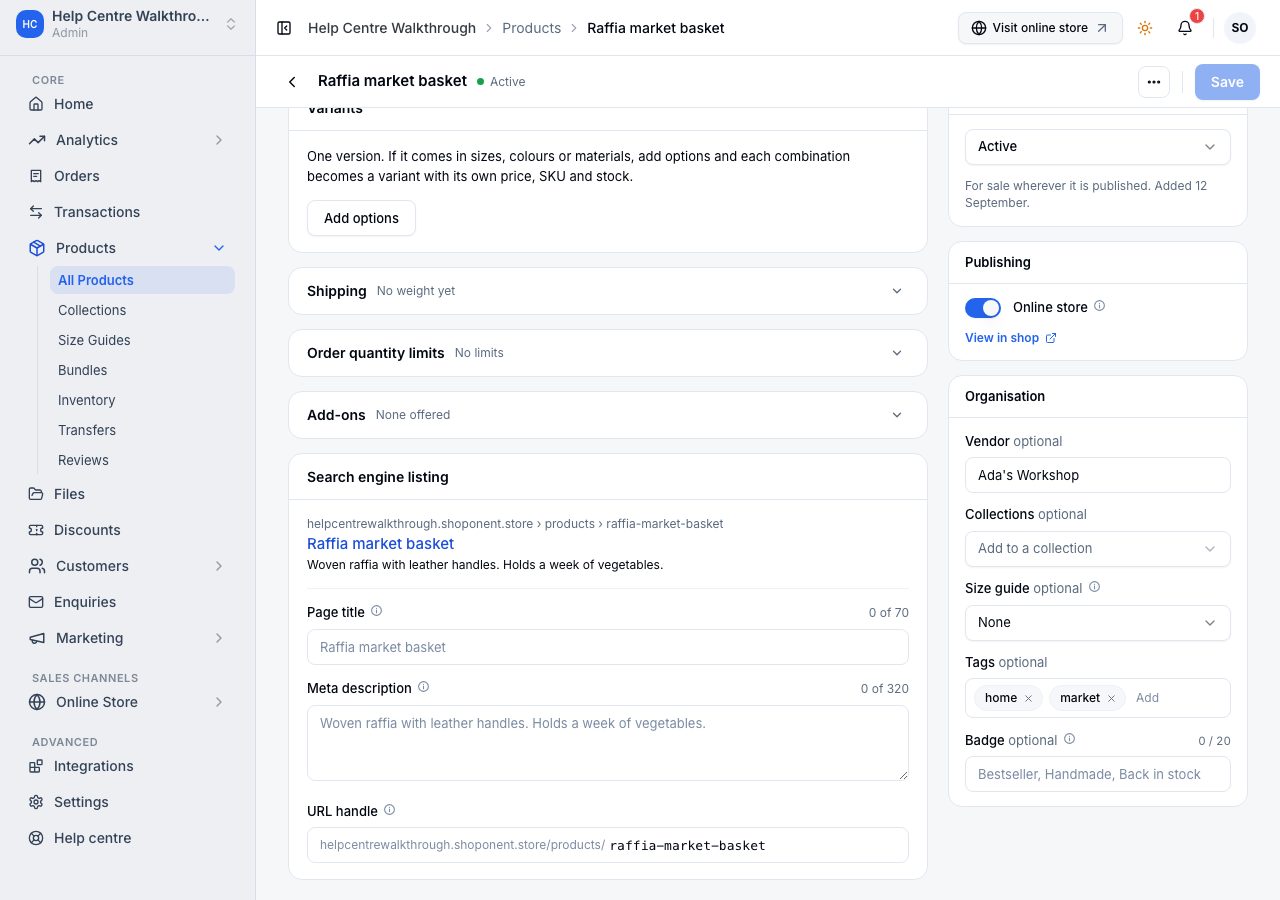Click the Save button
Screen dimensions: 1280x900
coord(1227,82)
